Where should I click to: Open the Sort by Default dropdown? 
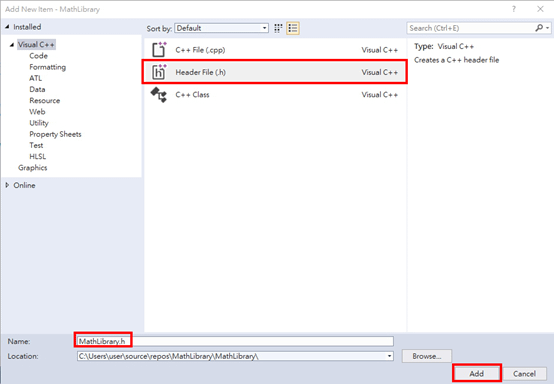(222, 28)
